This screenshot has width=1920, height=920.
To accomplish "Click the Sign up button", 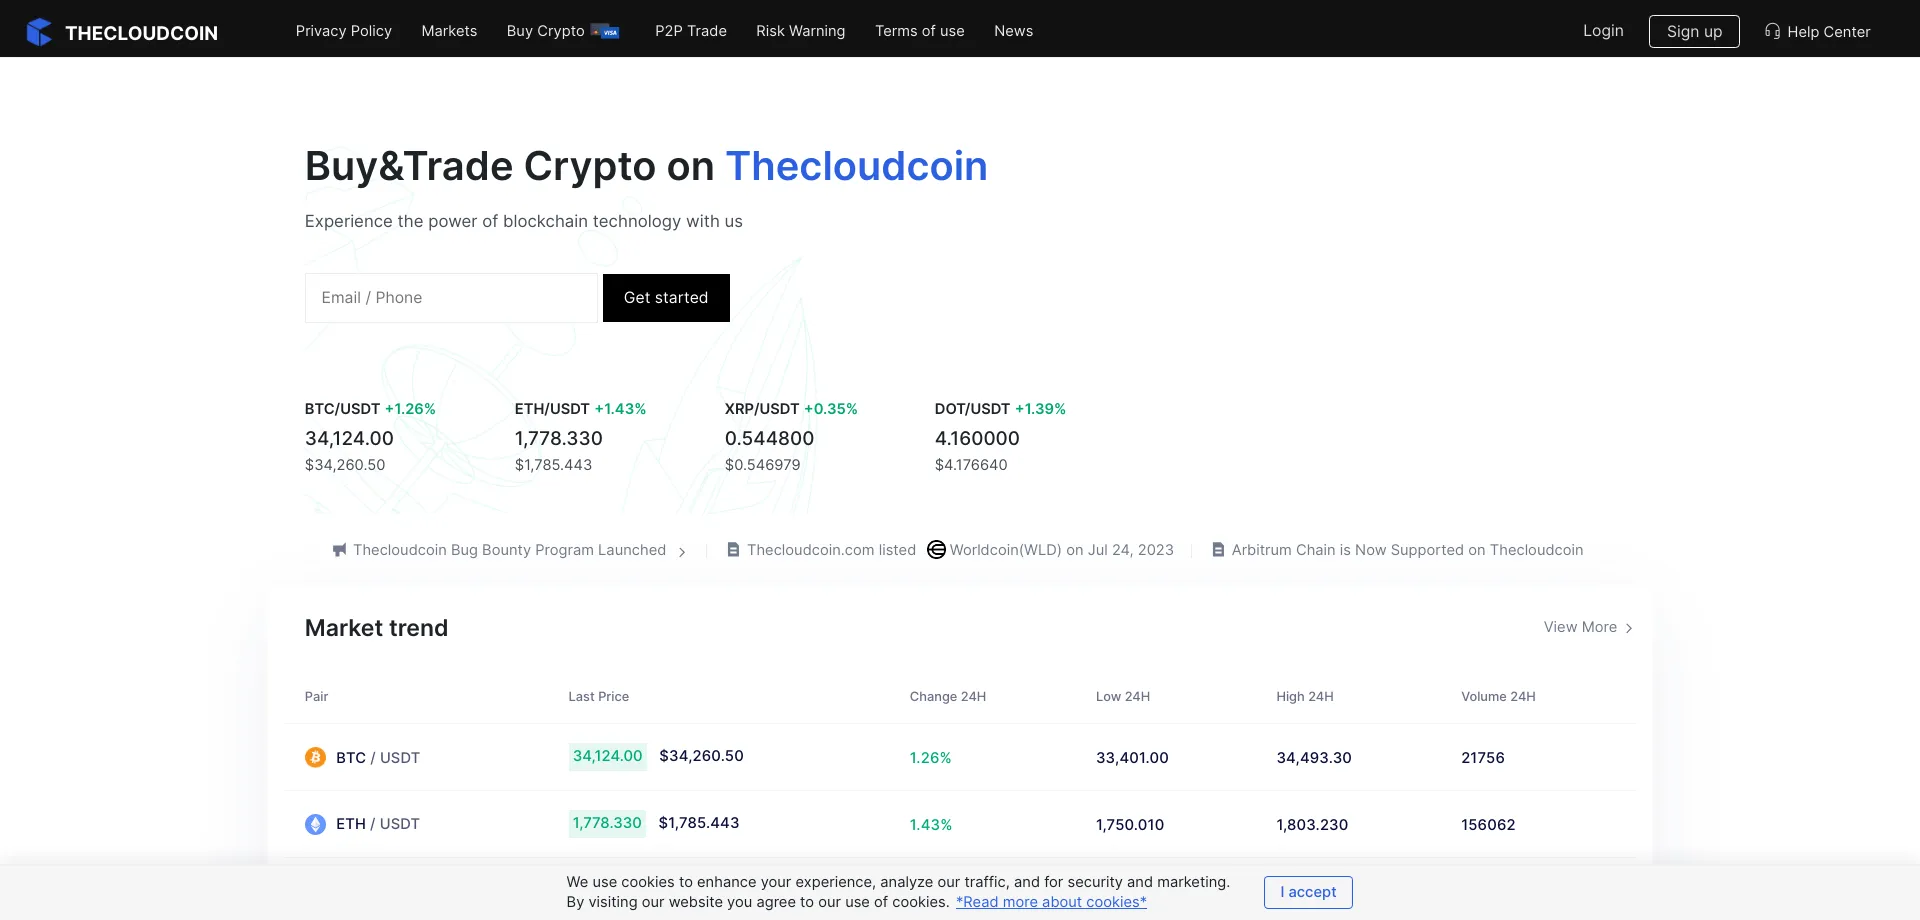I will [1694, 31].
